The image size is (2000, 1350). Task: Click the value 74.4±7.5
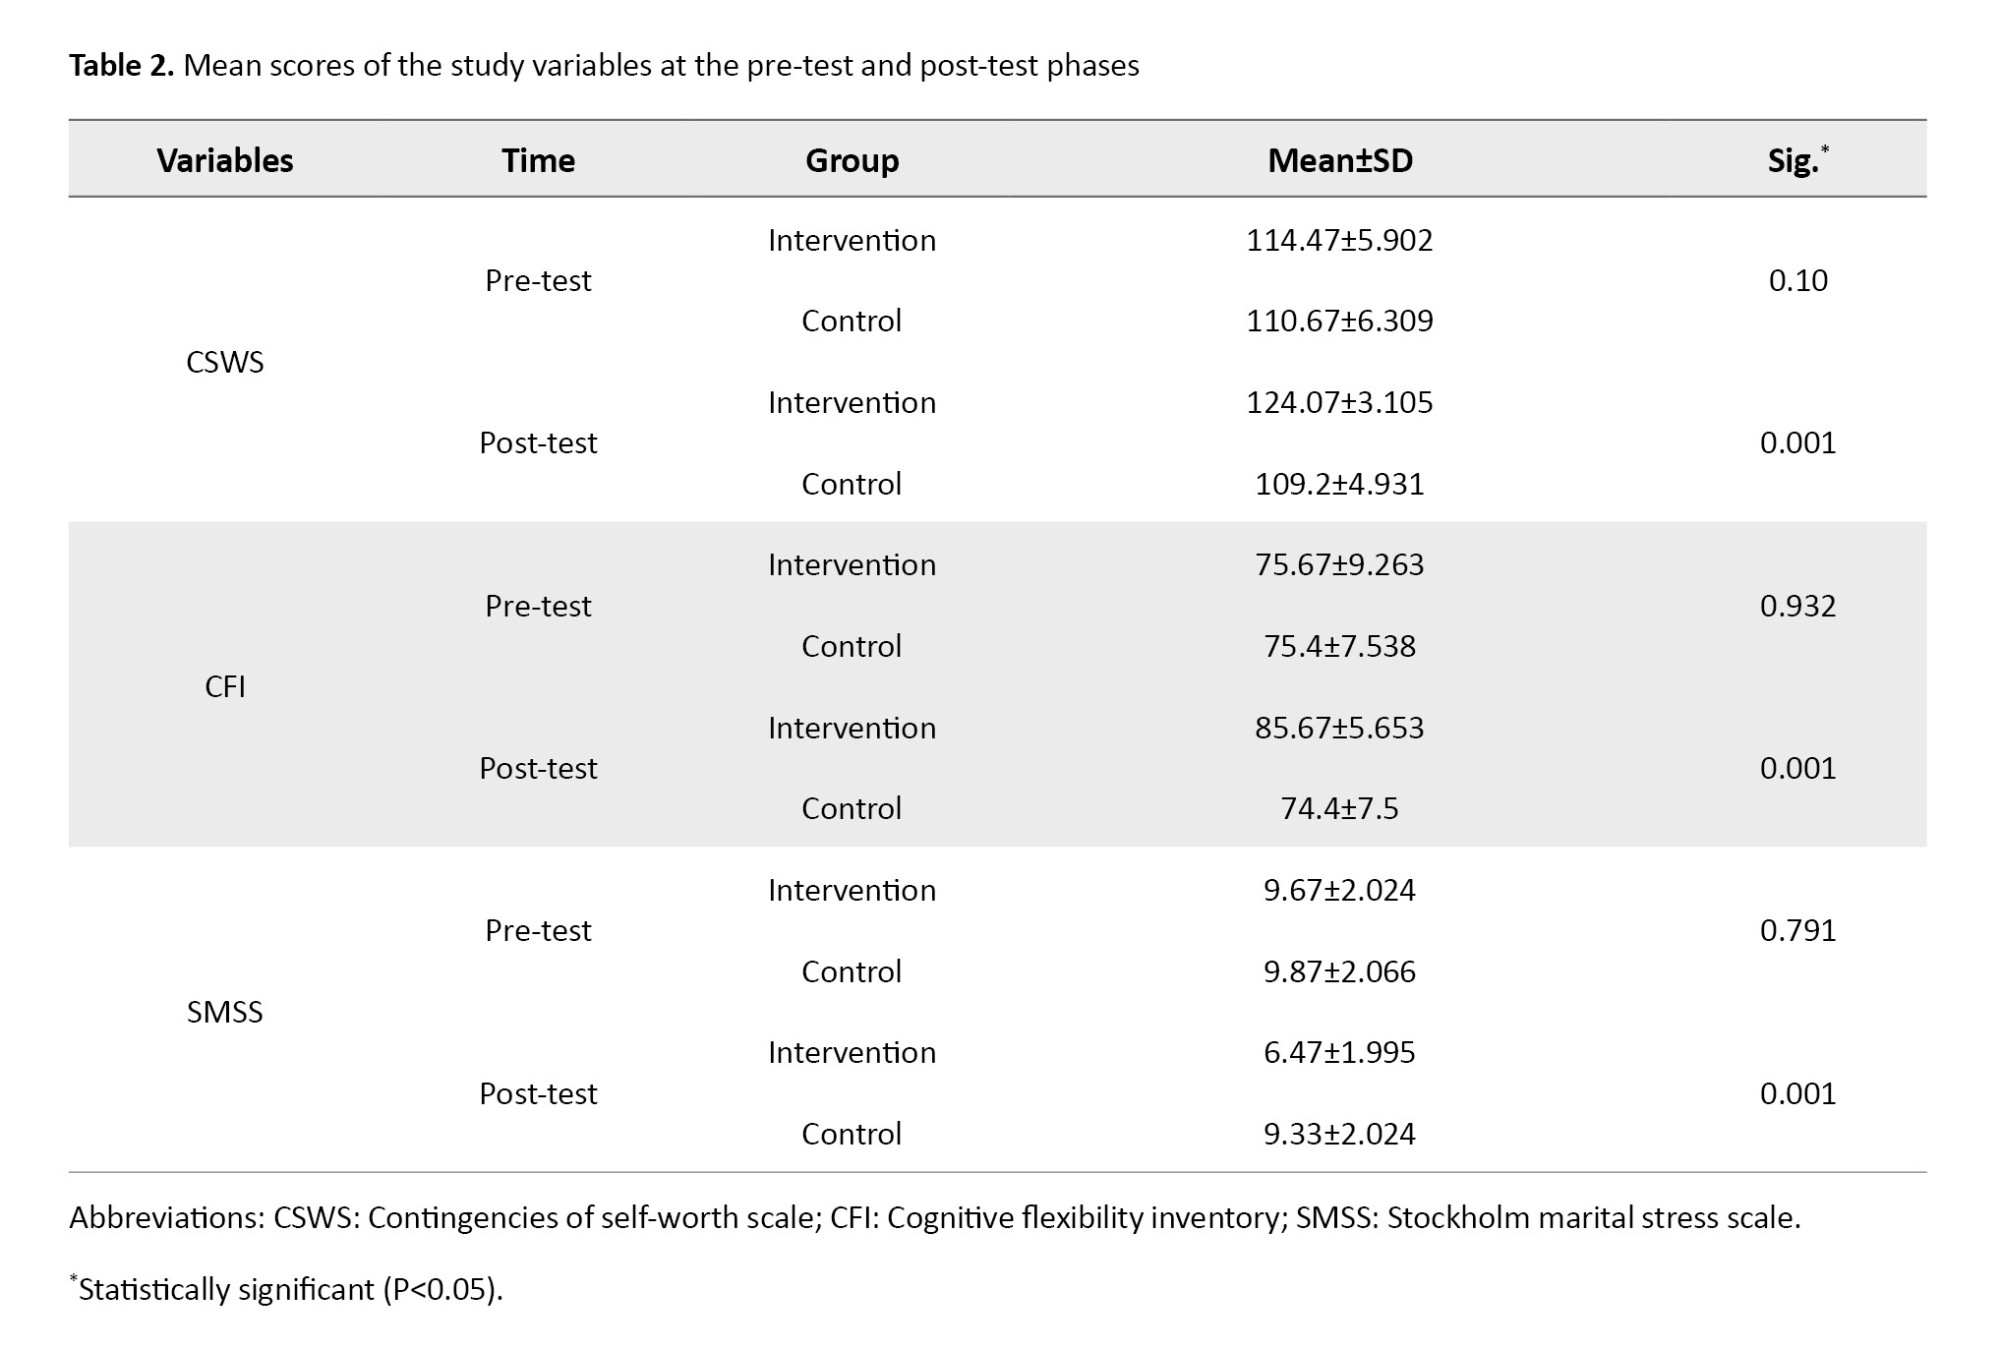pos(1339,808)
